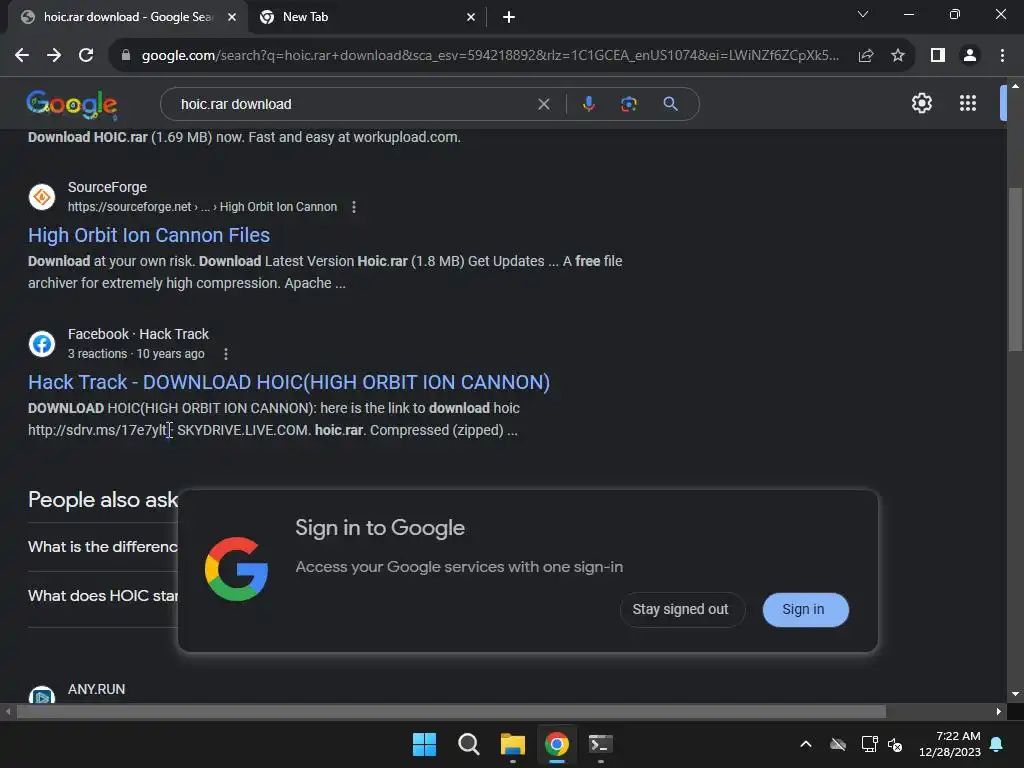The width and height of the screenshot is (1024, 768).
Task: Close the hoic.rar download tab
Action: click(x=232, y=18)
